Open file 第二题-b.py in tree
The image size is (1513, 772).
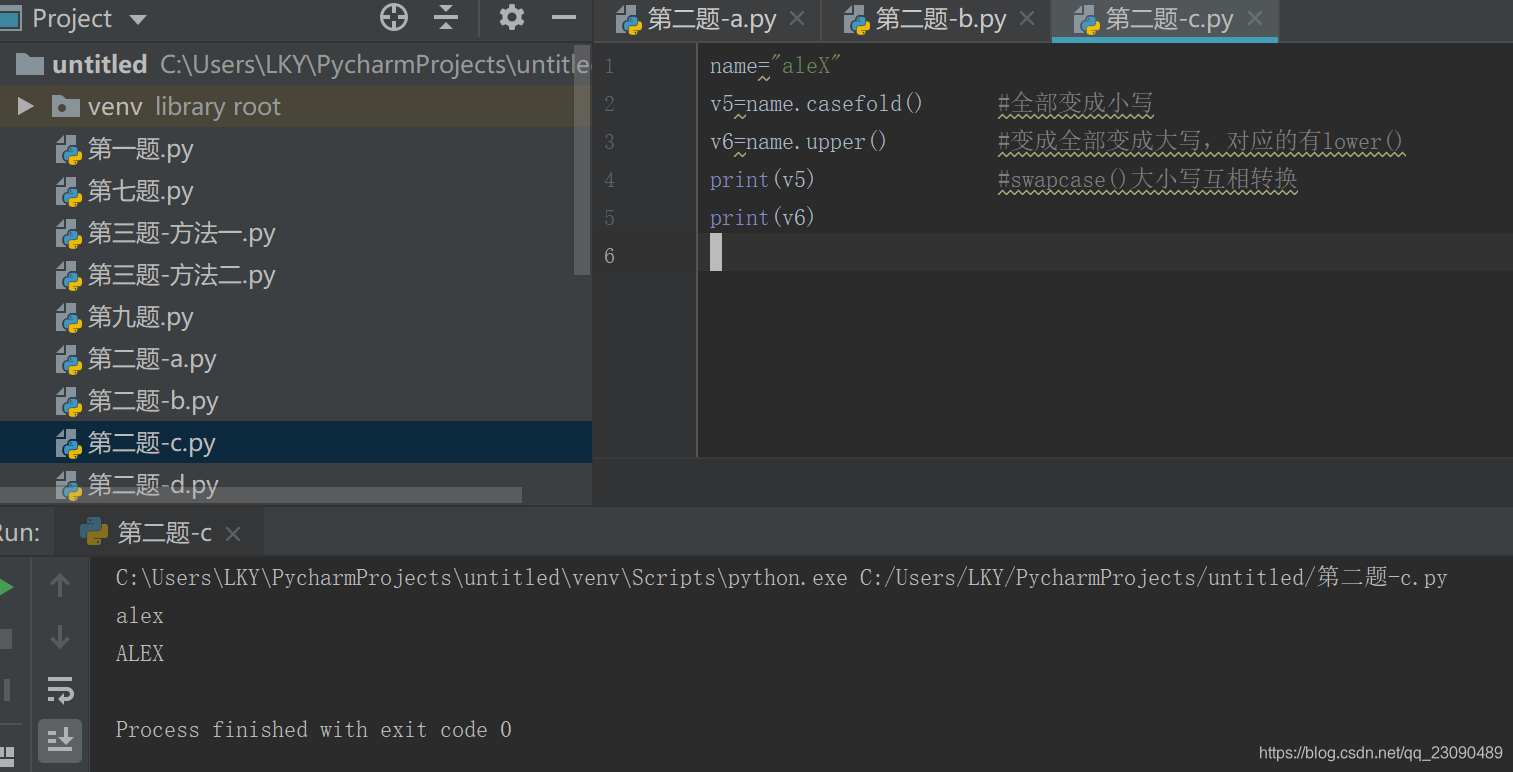pyautogui.click(x=153, y=401)
